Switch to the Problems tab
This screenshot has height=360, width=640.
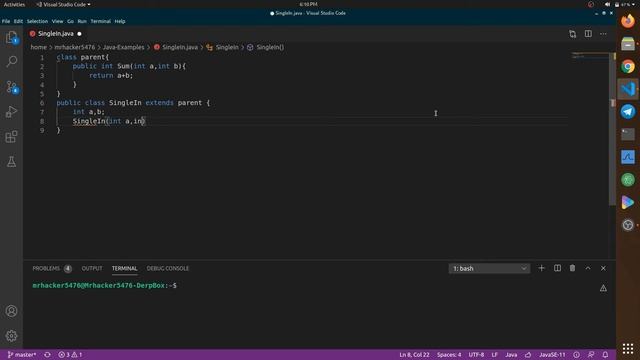52,269
